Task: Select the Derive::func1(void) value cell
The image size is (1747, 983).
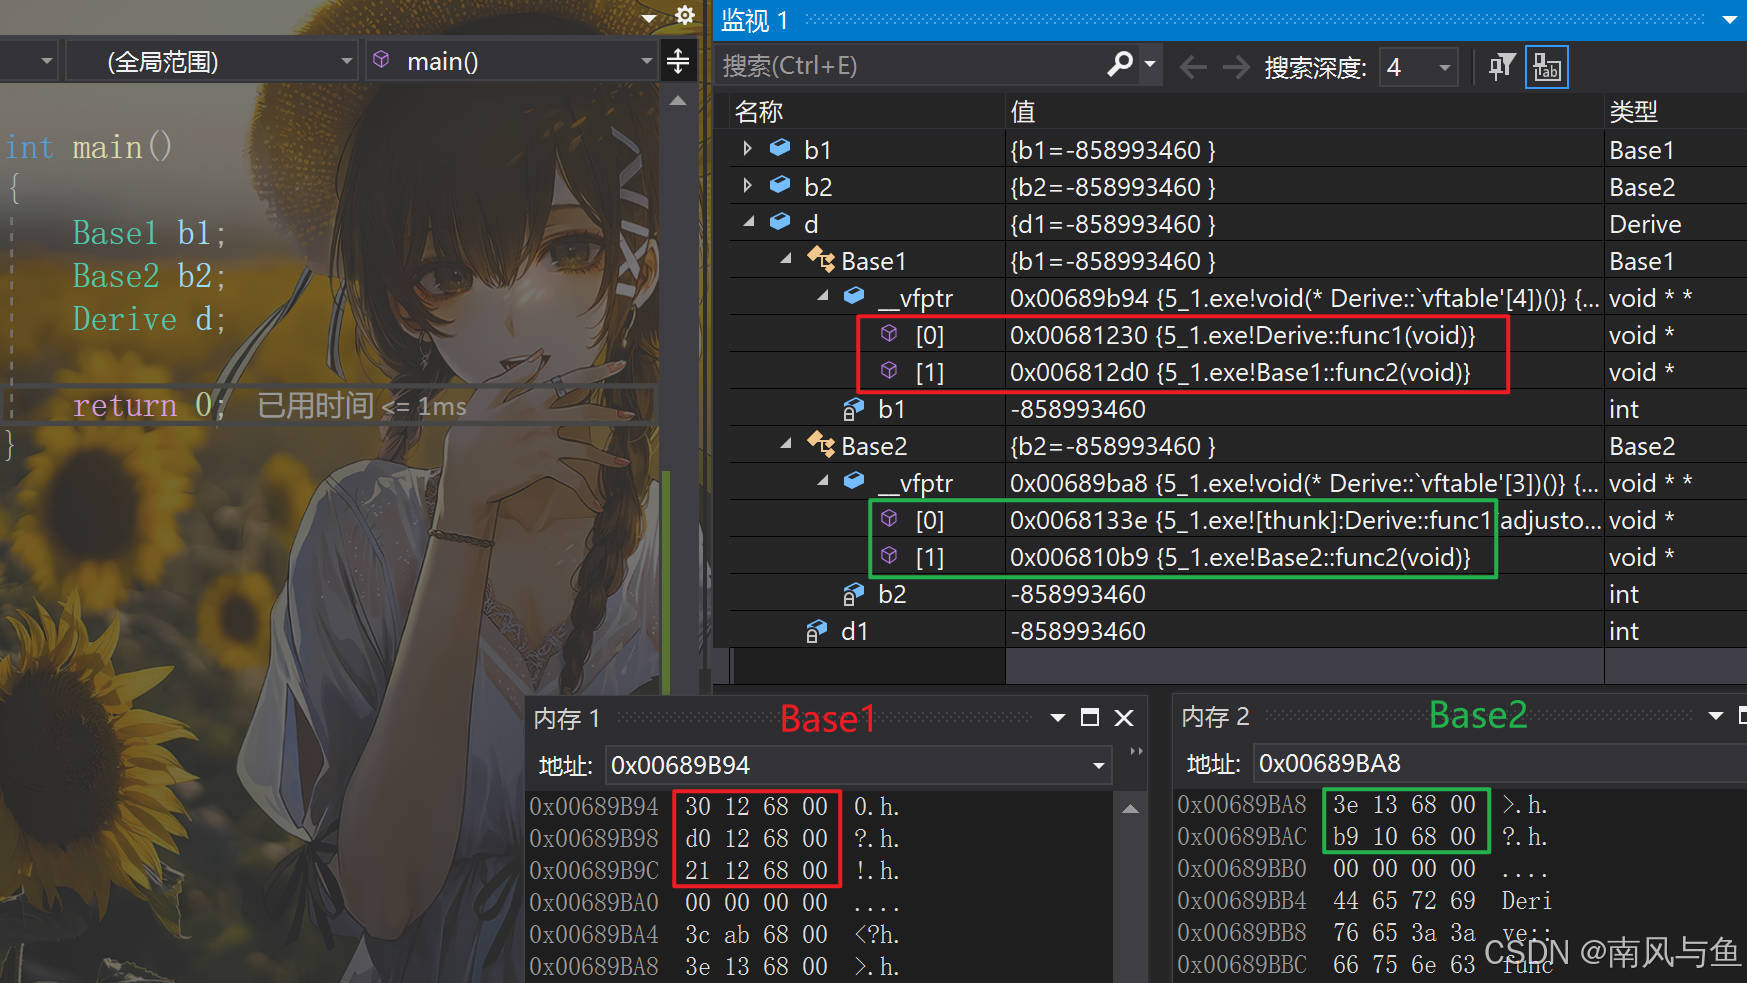Action: point(1303,335)
